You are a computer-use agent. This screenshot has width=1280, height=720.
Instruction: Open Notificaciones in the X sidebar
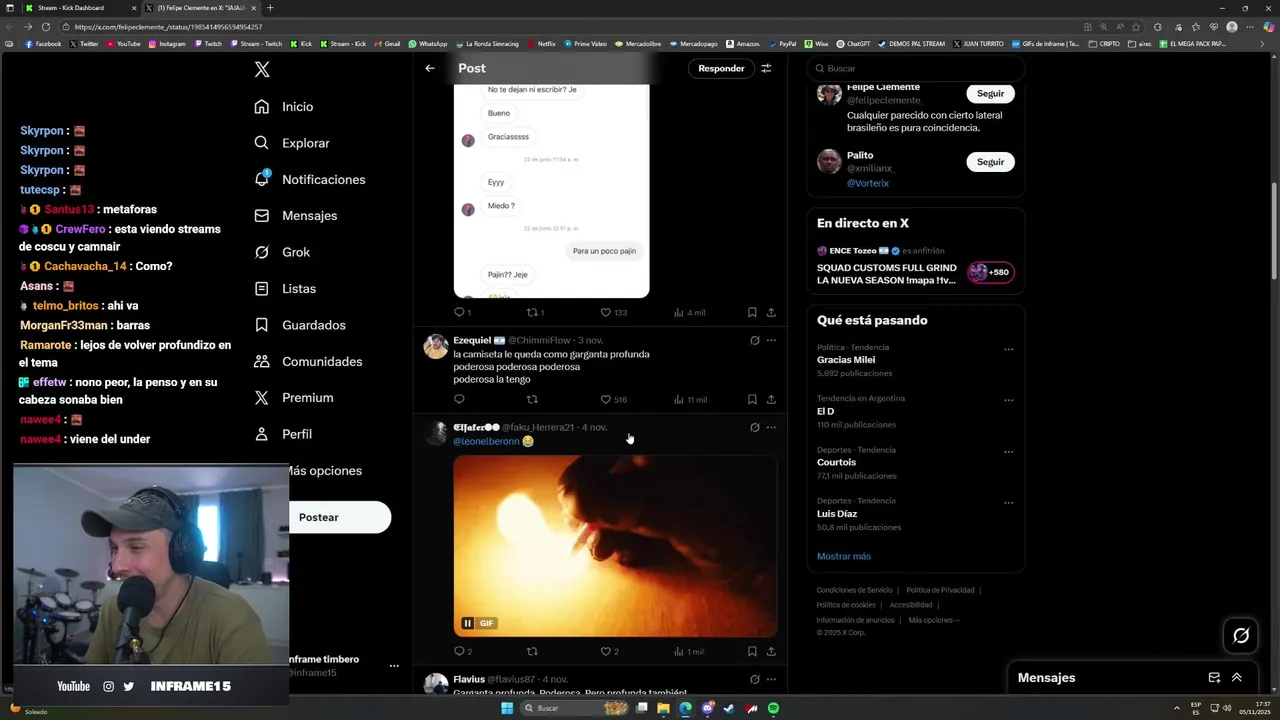click(310, 179)
